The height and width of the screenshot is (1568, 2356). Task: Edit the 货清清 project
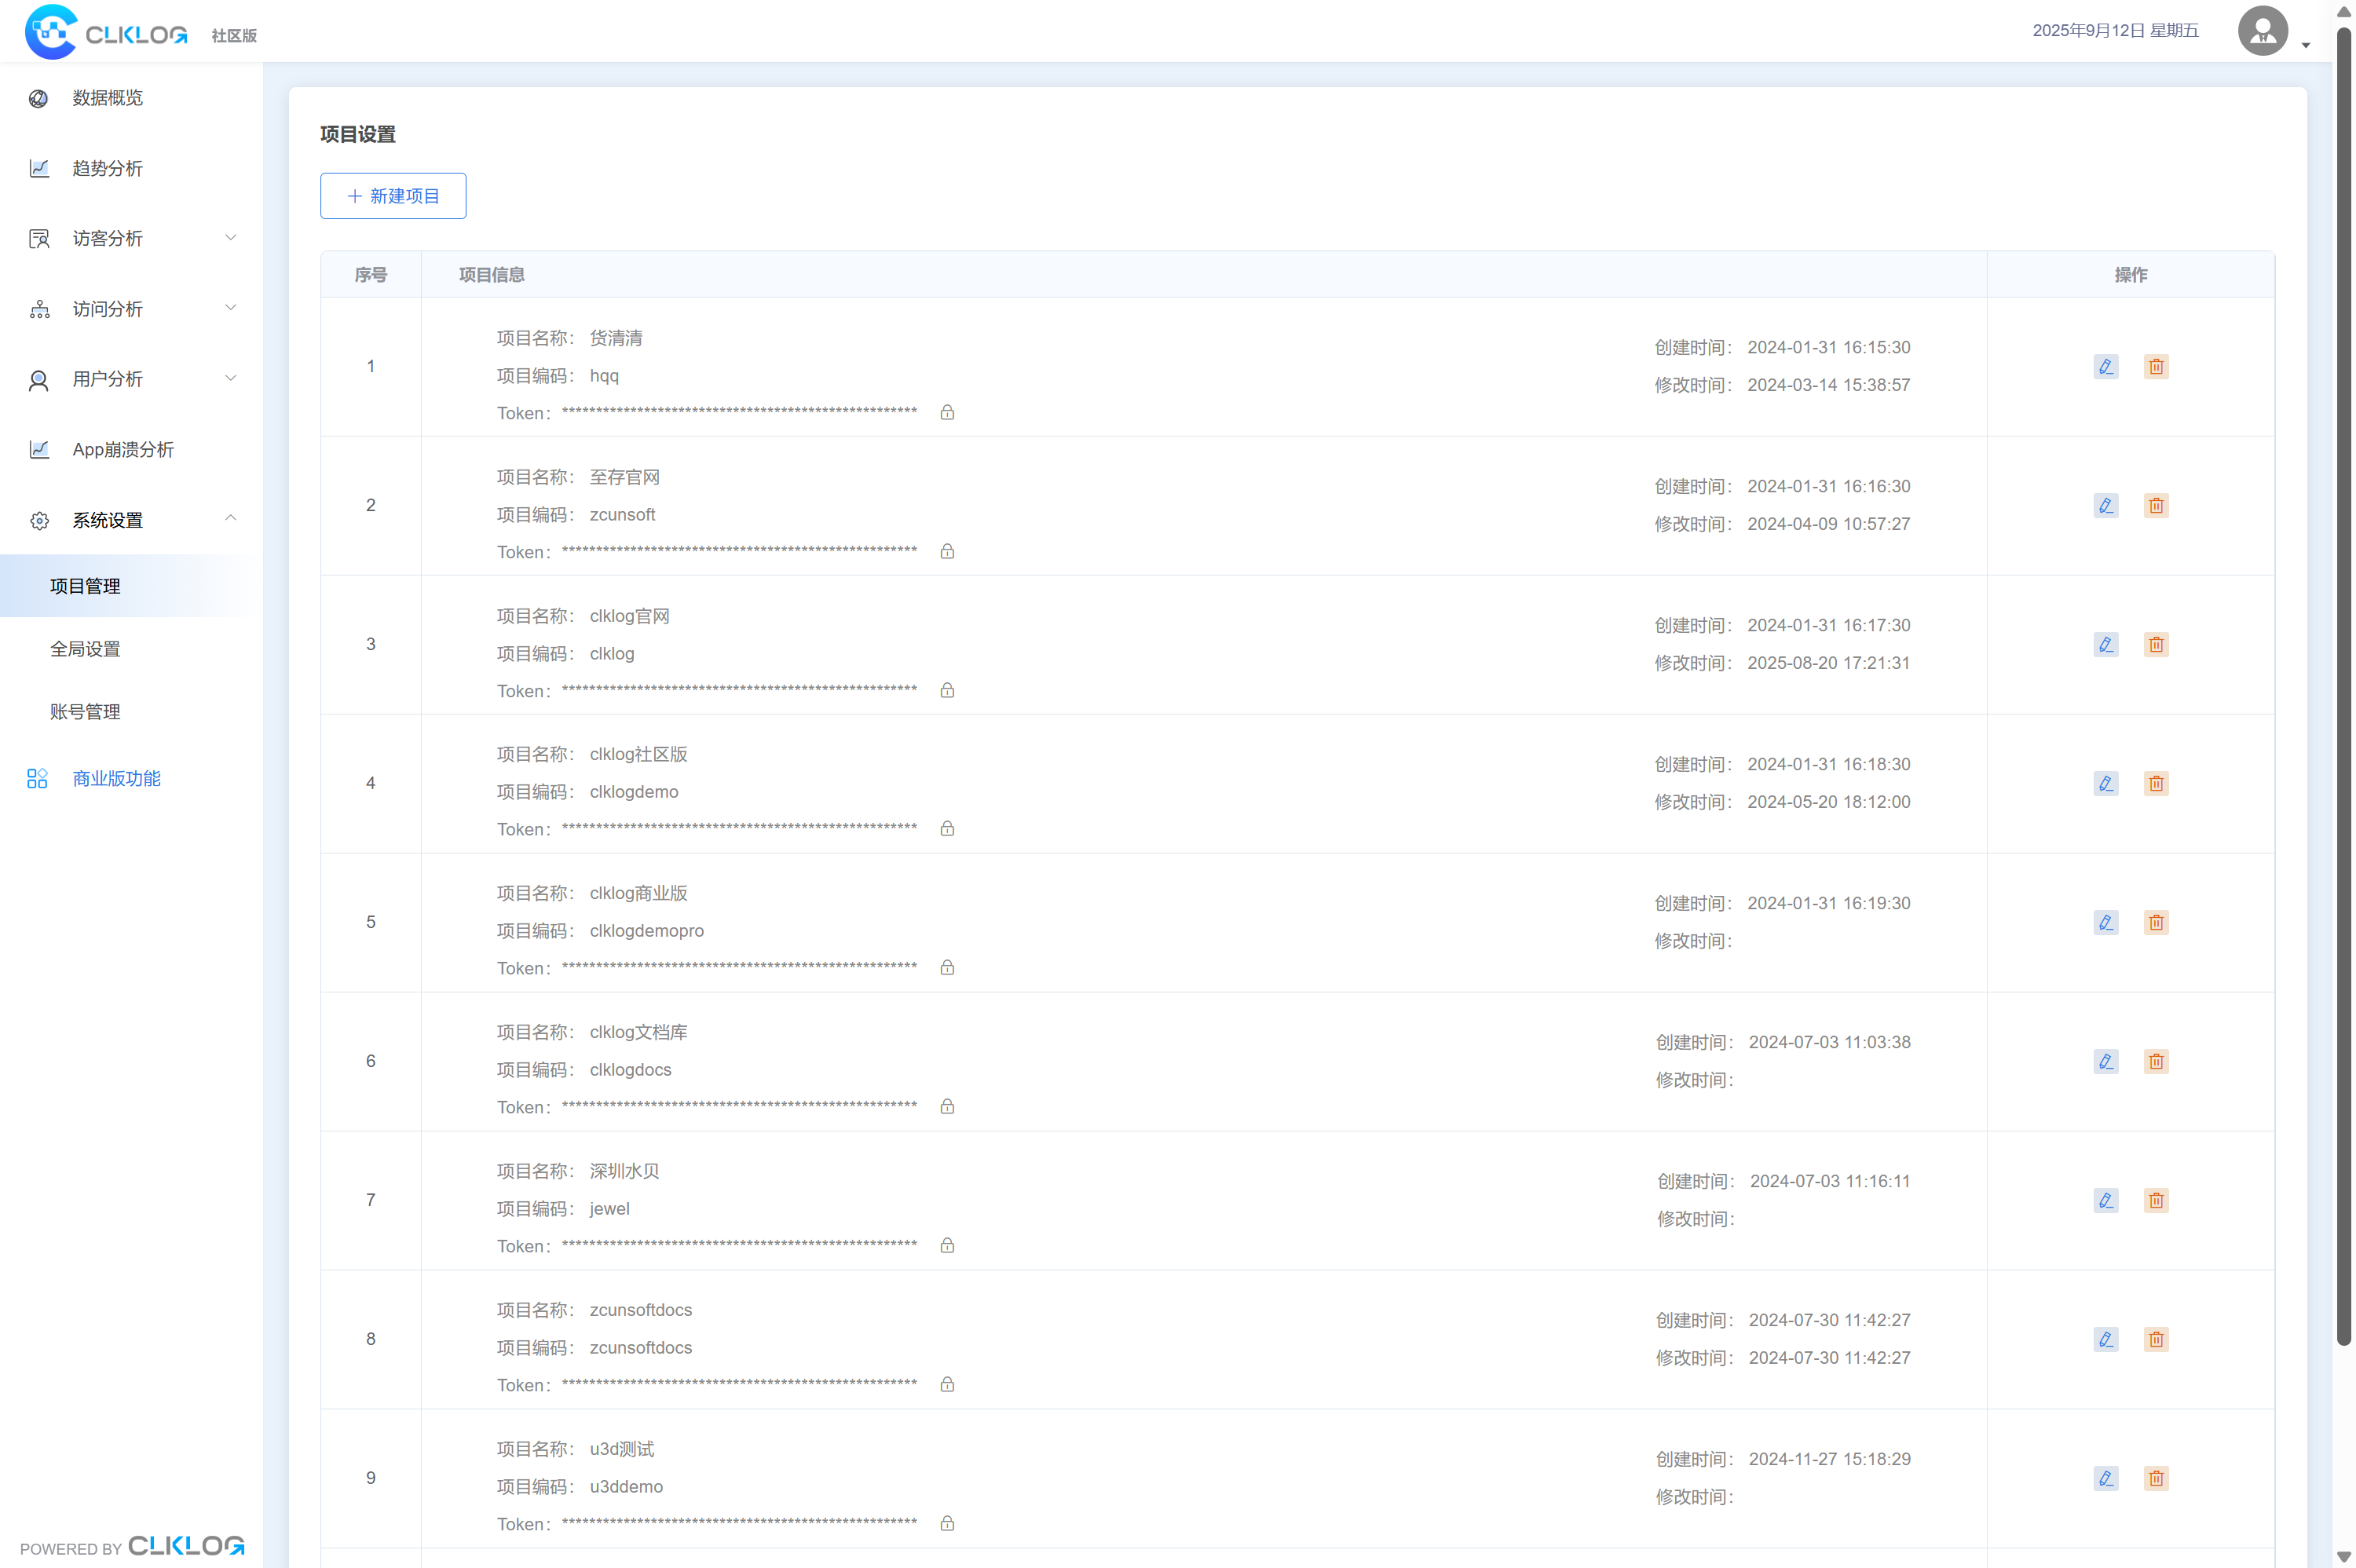(x=2105, y=366)
